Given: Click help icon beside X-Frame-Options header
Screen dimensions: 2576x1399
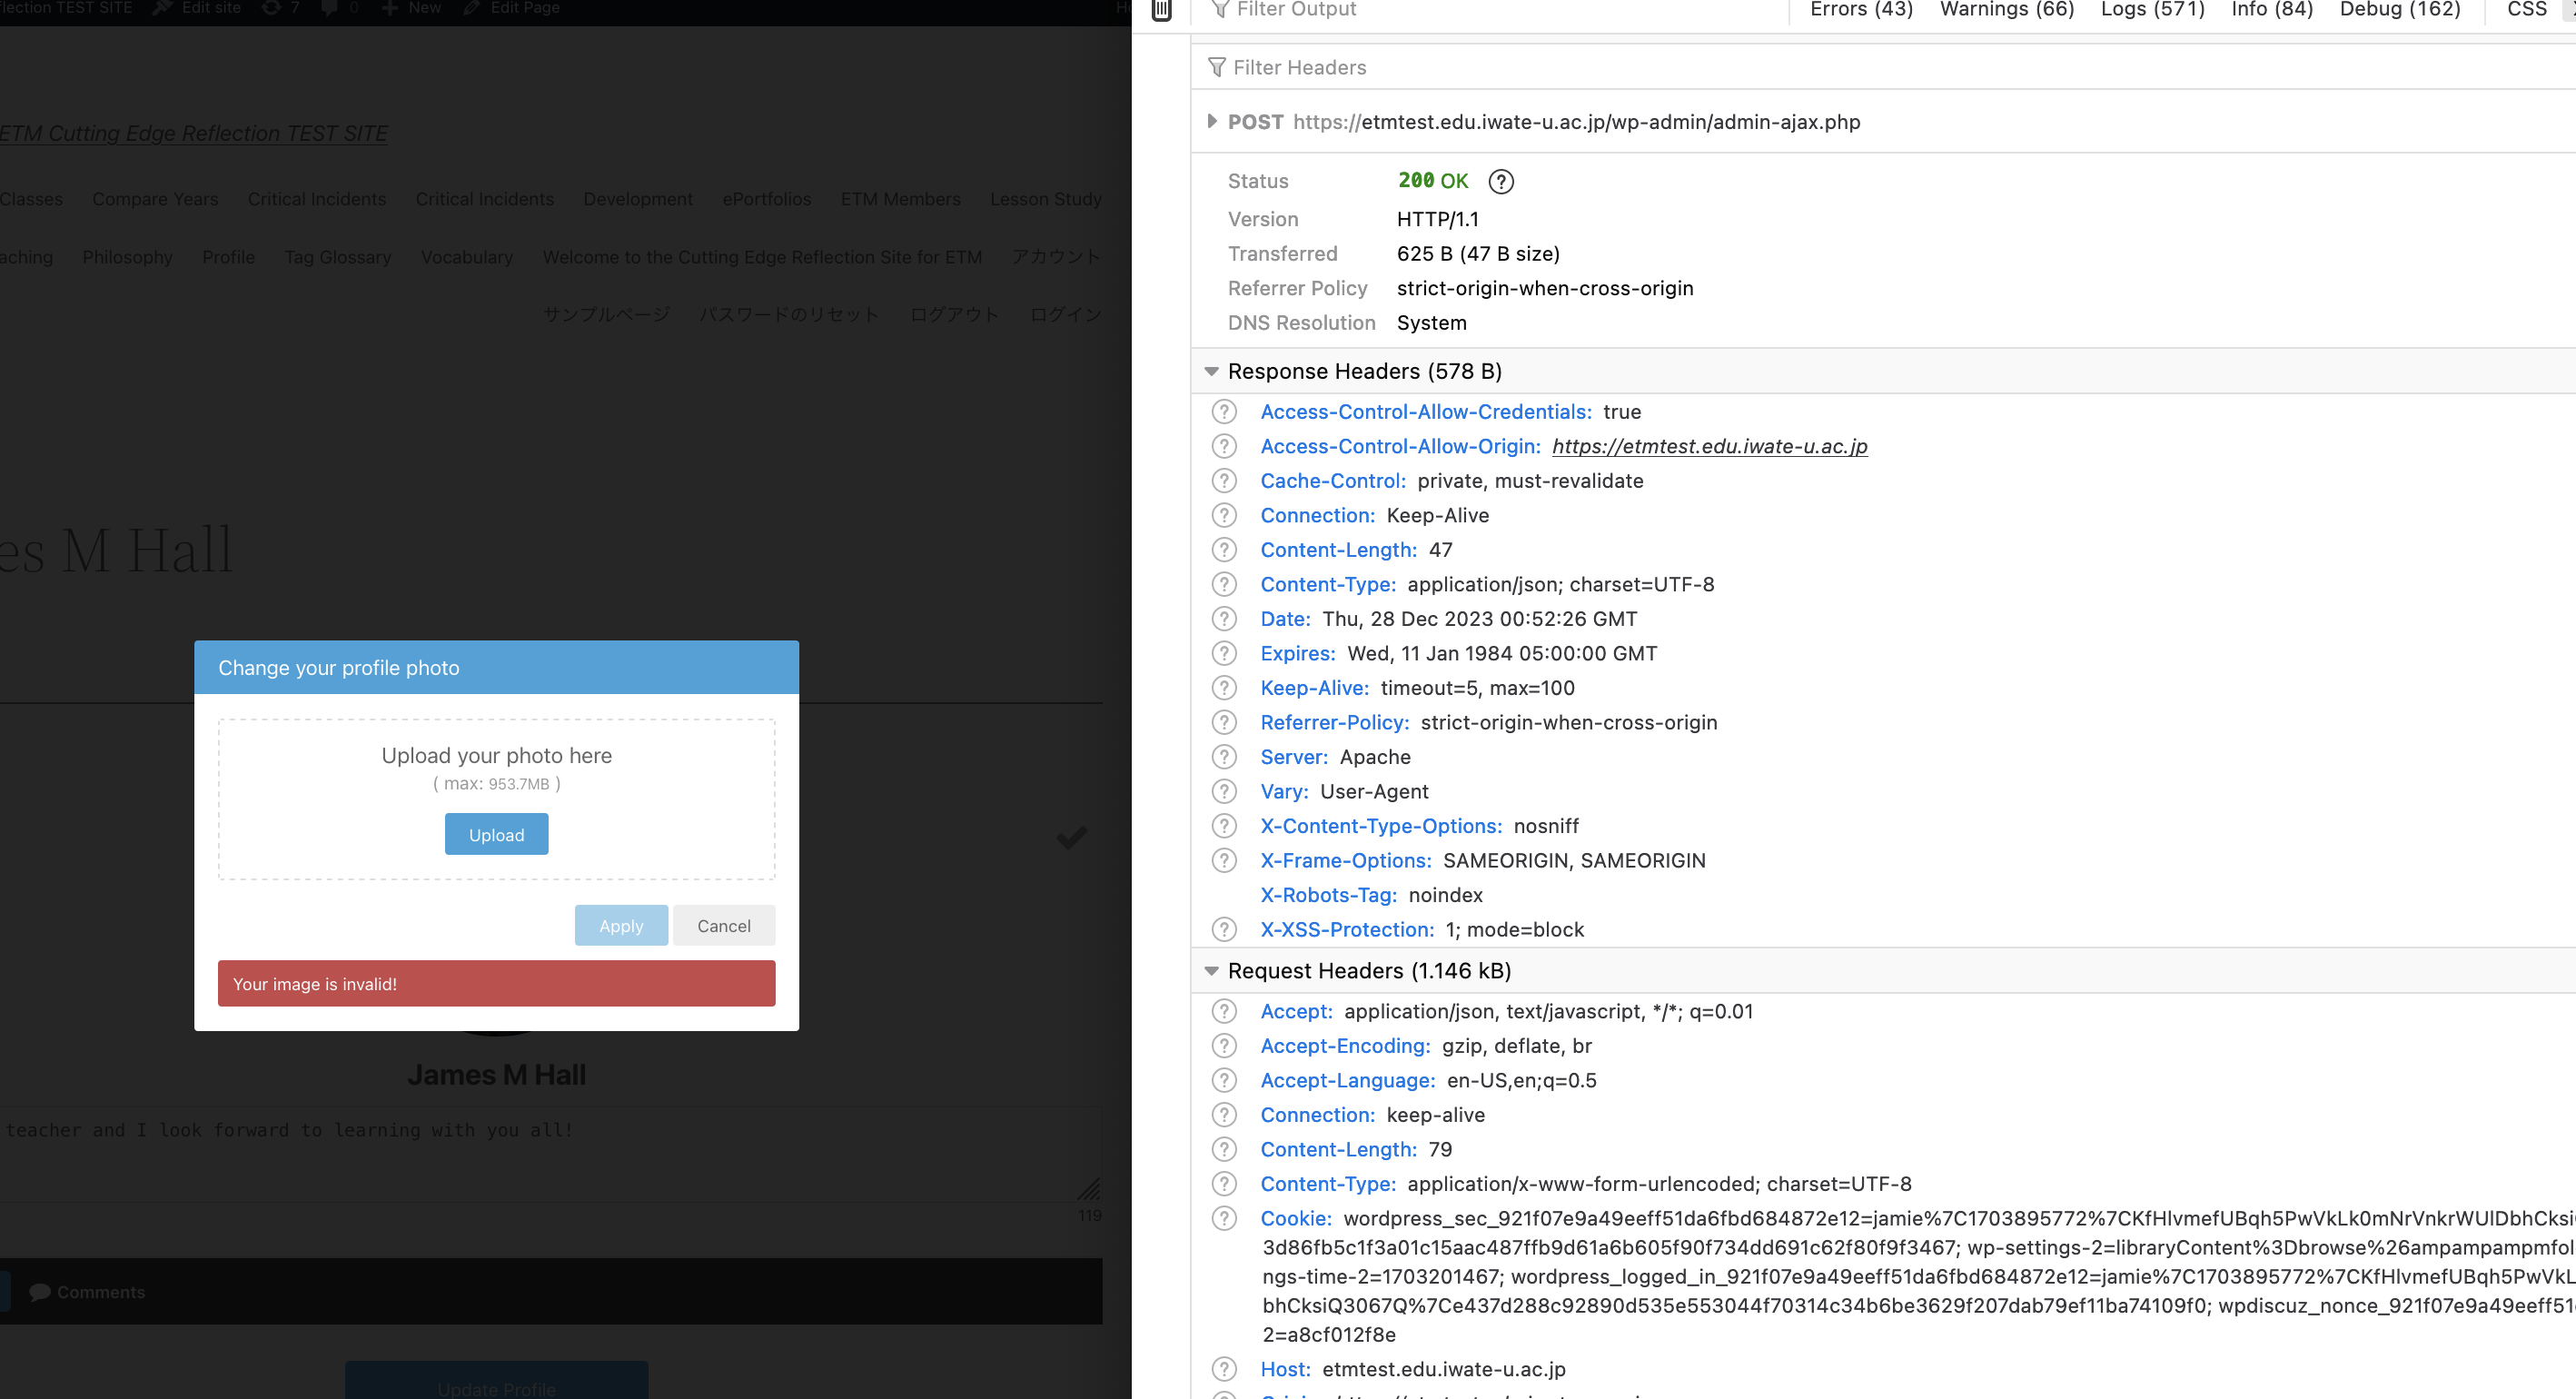Looking at the screenshot, I should 1224,860.
